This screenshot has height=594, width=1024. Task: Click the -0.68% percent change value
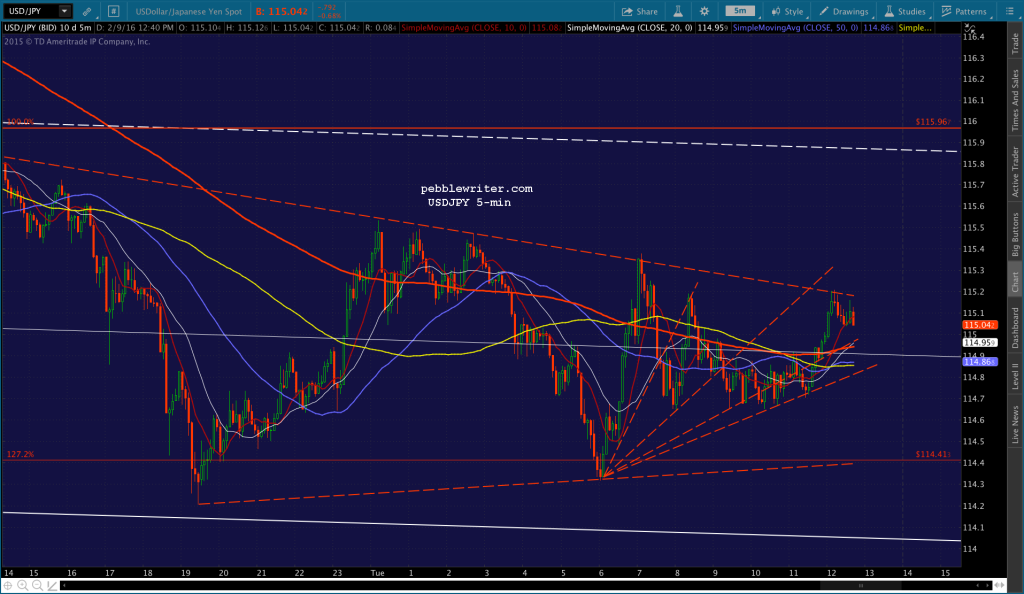pyautogui.click(x=327, y=15)
